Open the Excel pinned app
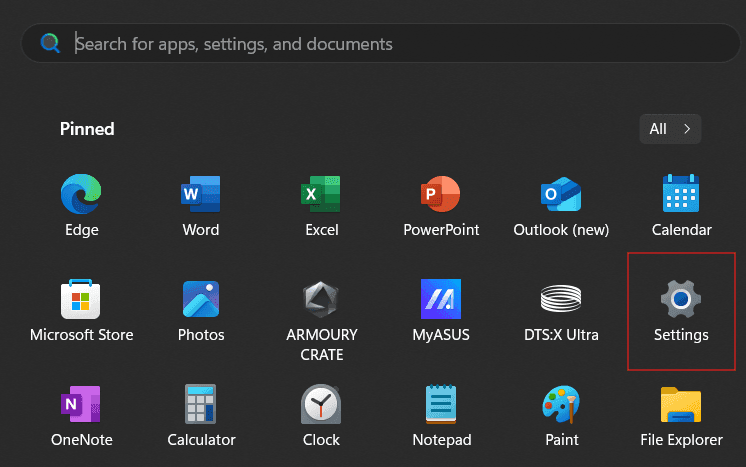 (321, 205)
